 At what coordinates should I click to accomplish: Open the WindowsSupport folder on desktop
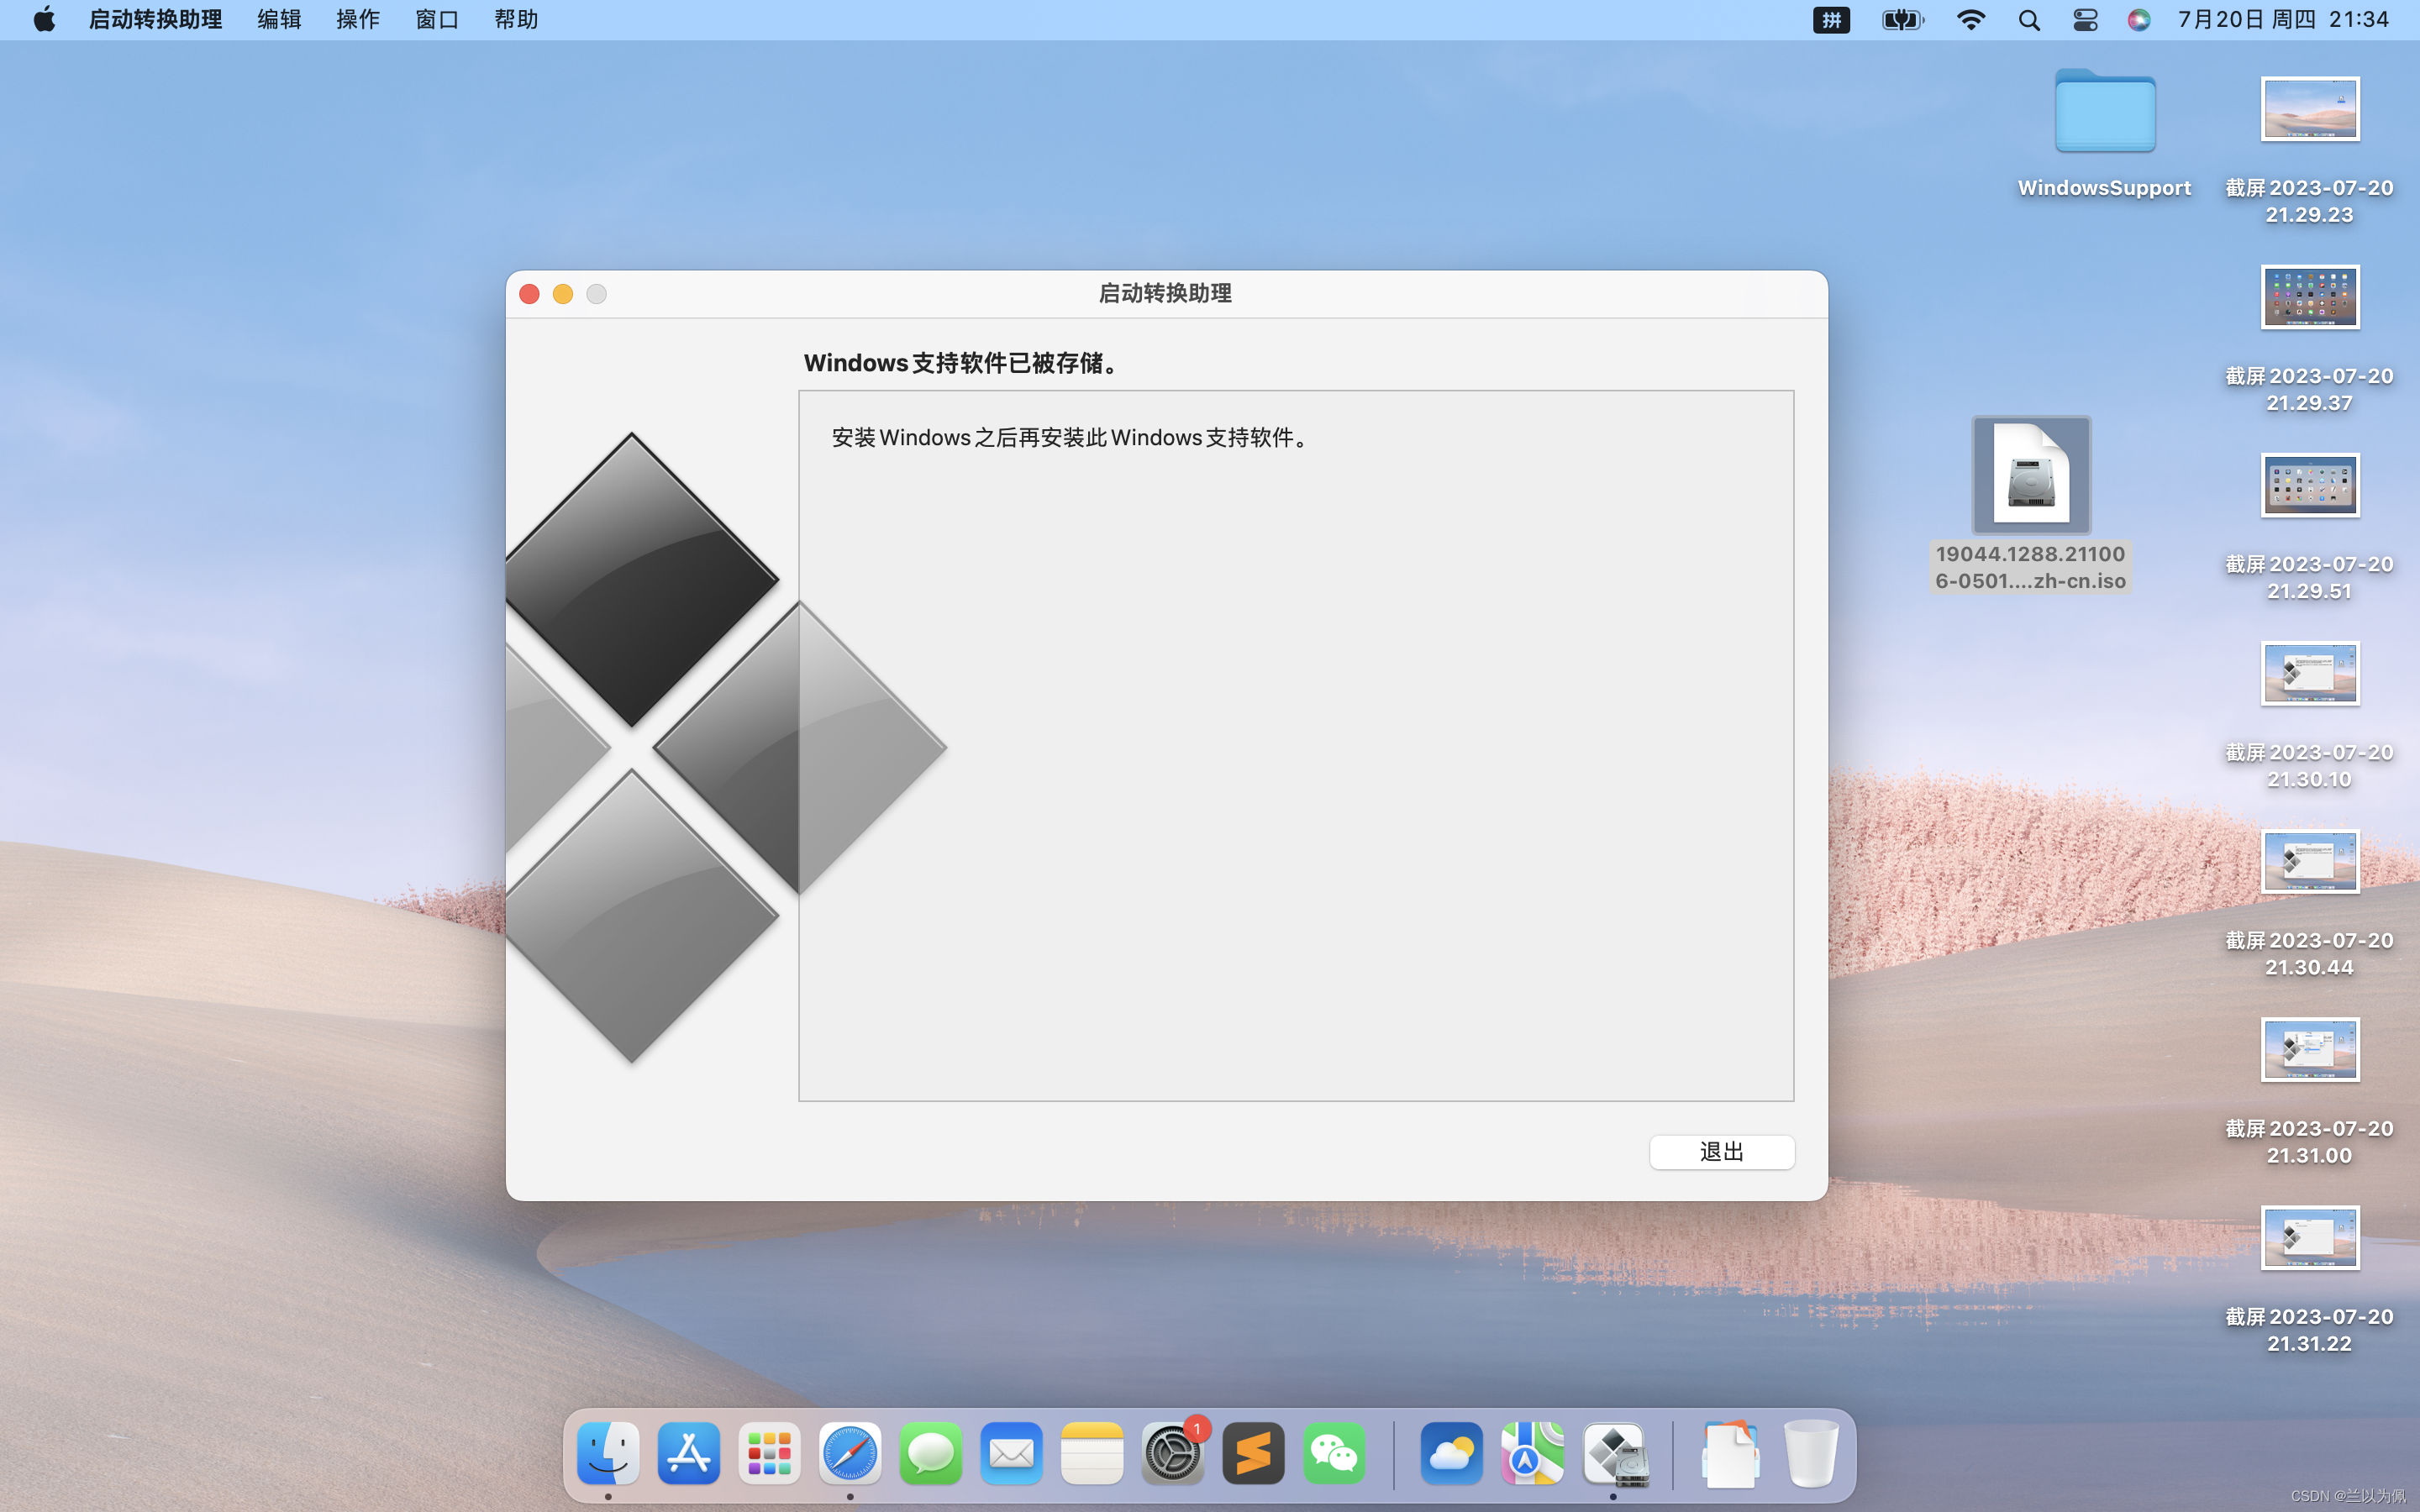[x=2104, y=112]
